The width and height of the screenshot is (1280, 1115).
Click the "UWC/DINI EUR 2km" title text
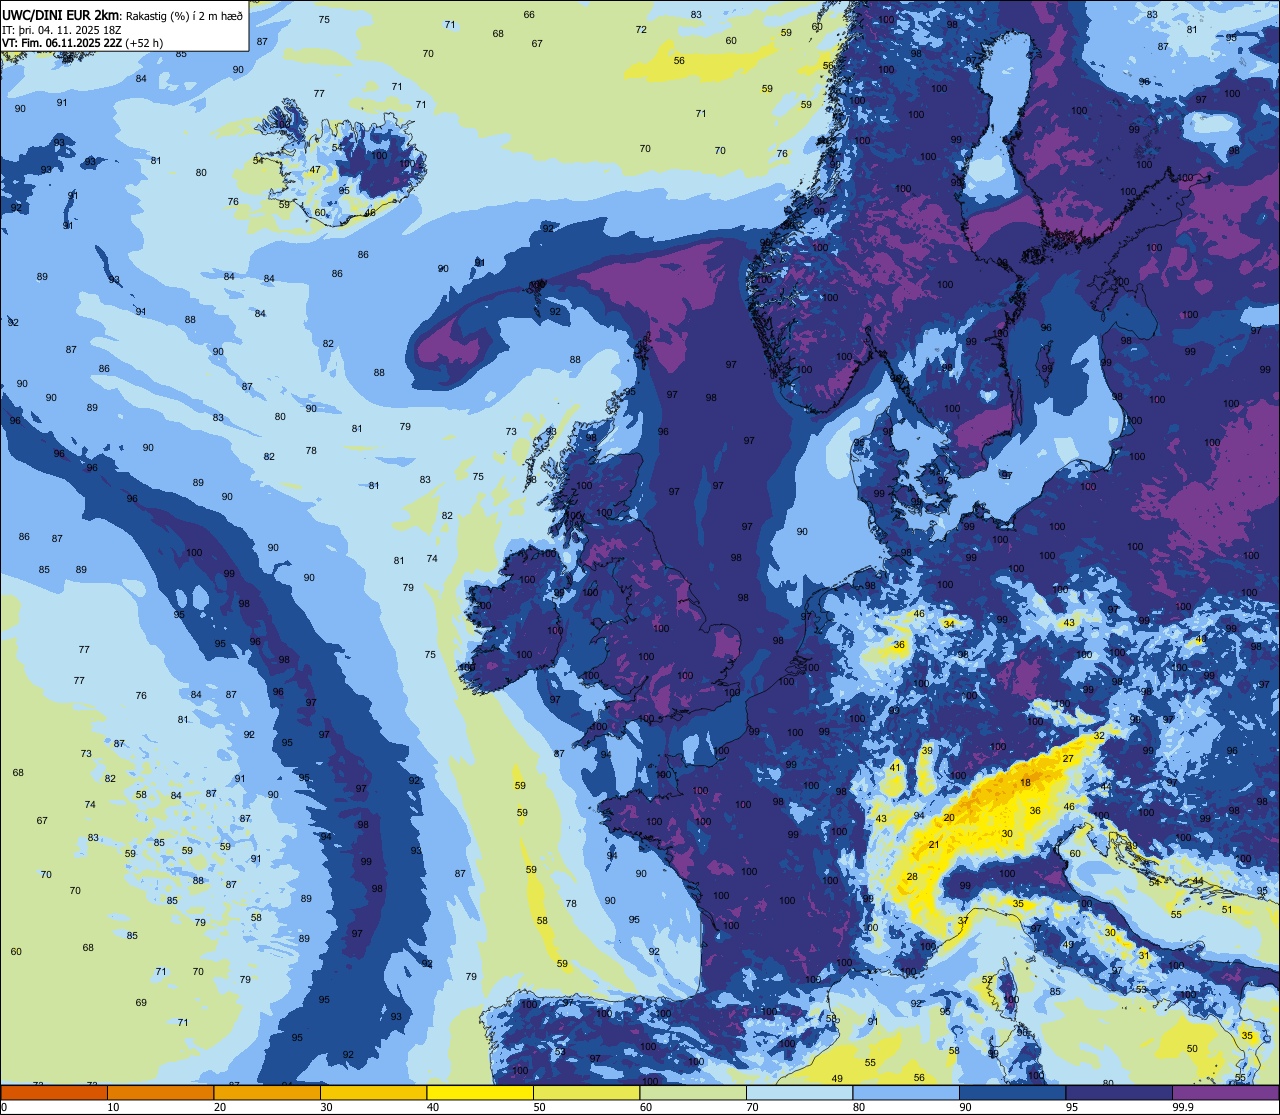[62, 14]
